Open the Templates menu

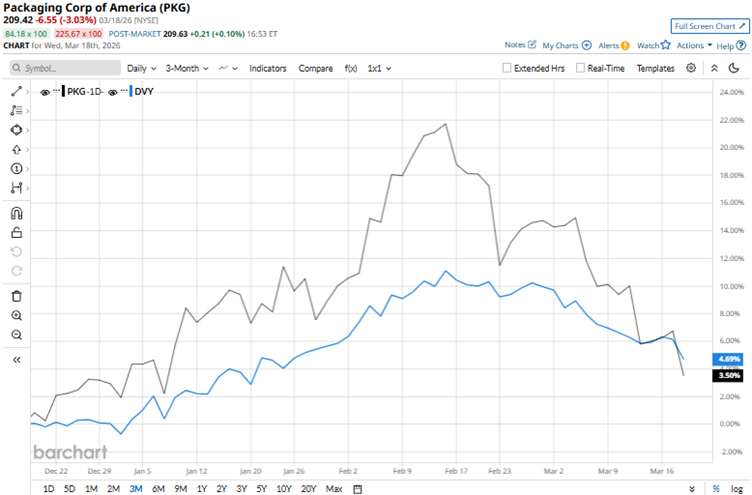(x=655, y=69)
